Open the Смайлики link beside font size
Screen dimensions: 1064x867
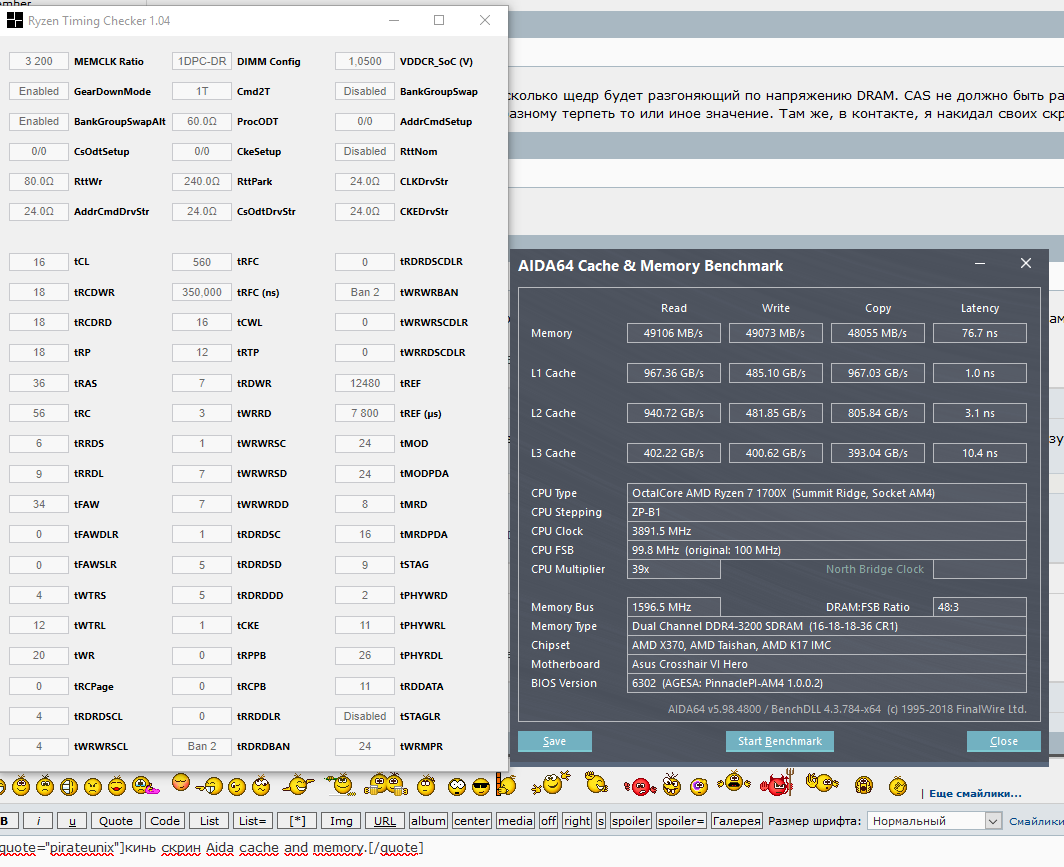click(1036, 821)
